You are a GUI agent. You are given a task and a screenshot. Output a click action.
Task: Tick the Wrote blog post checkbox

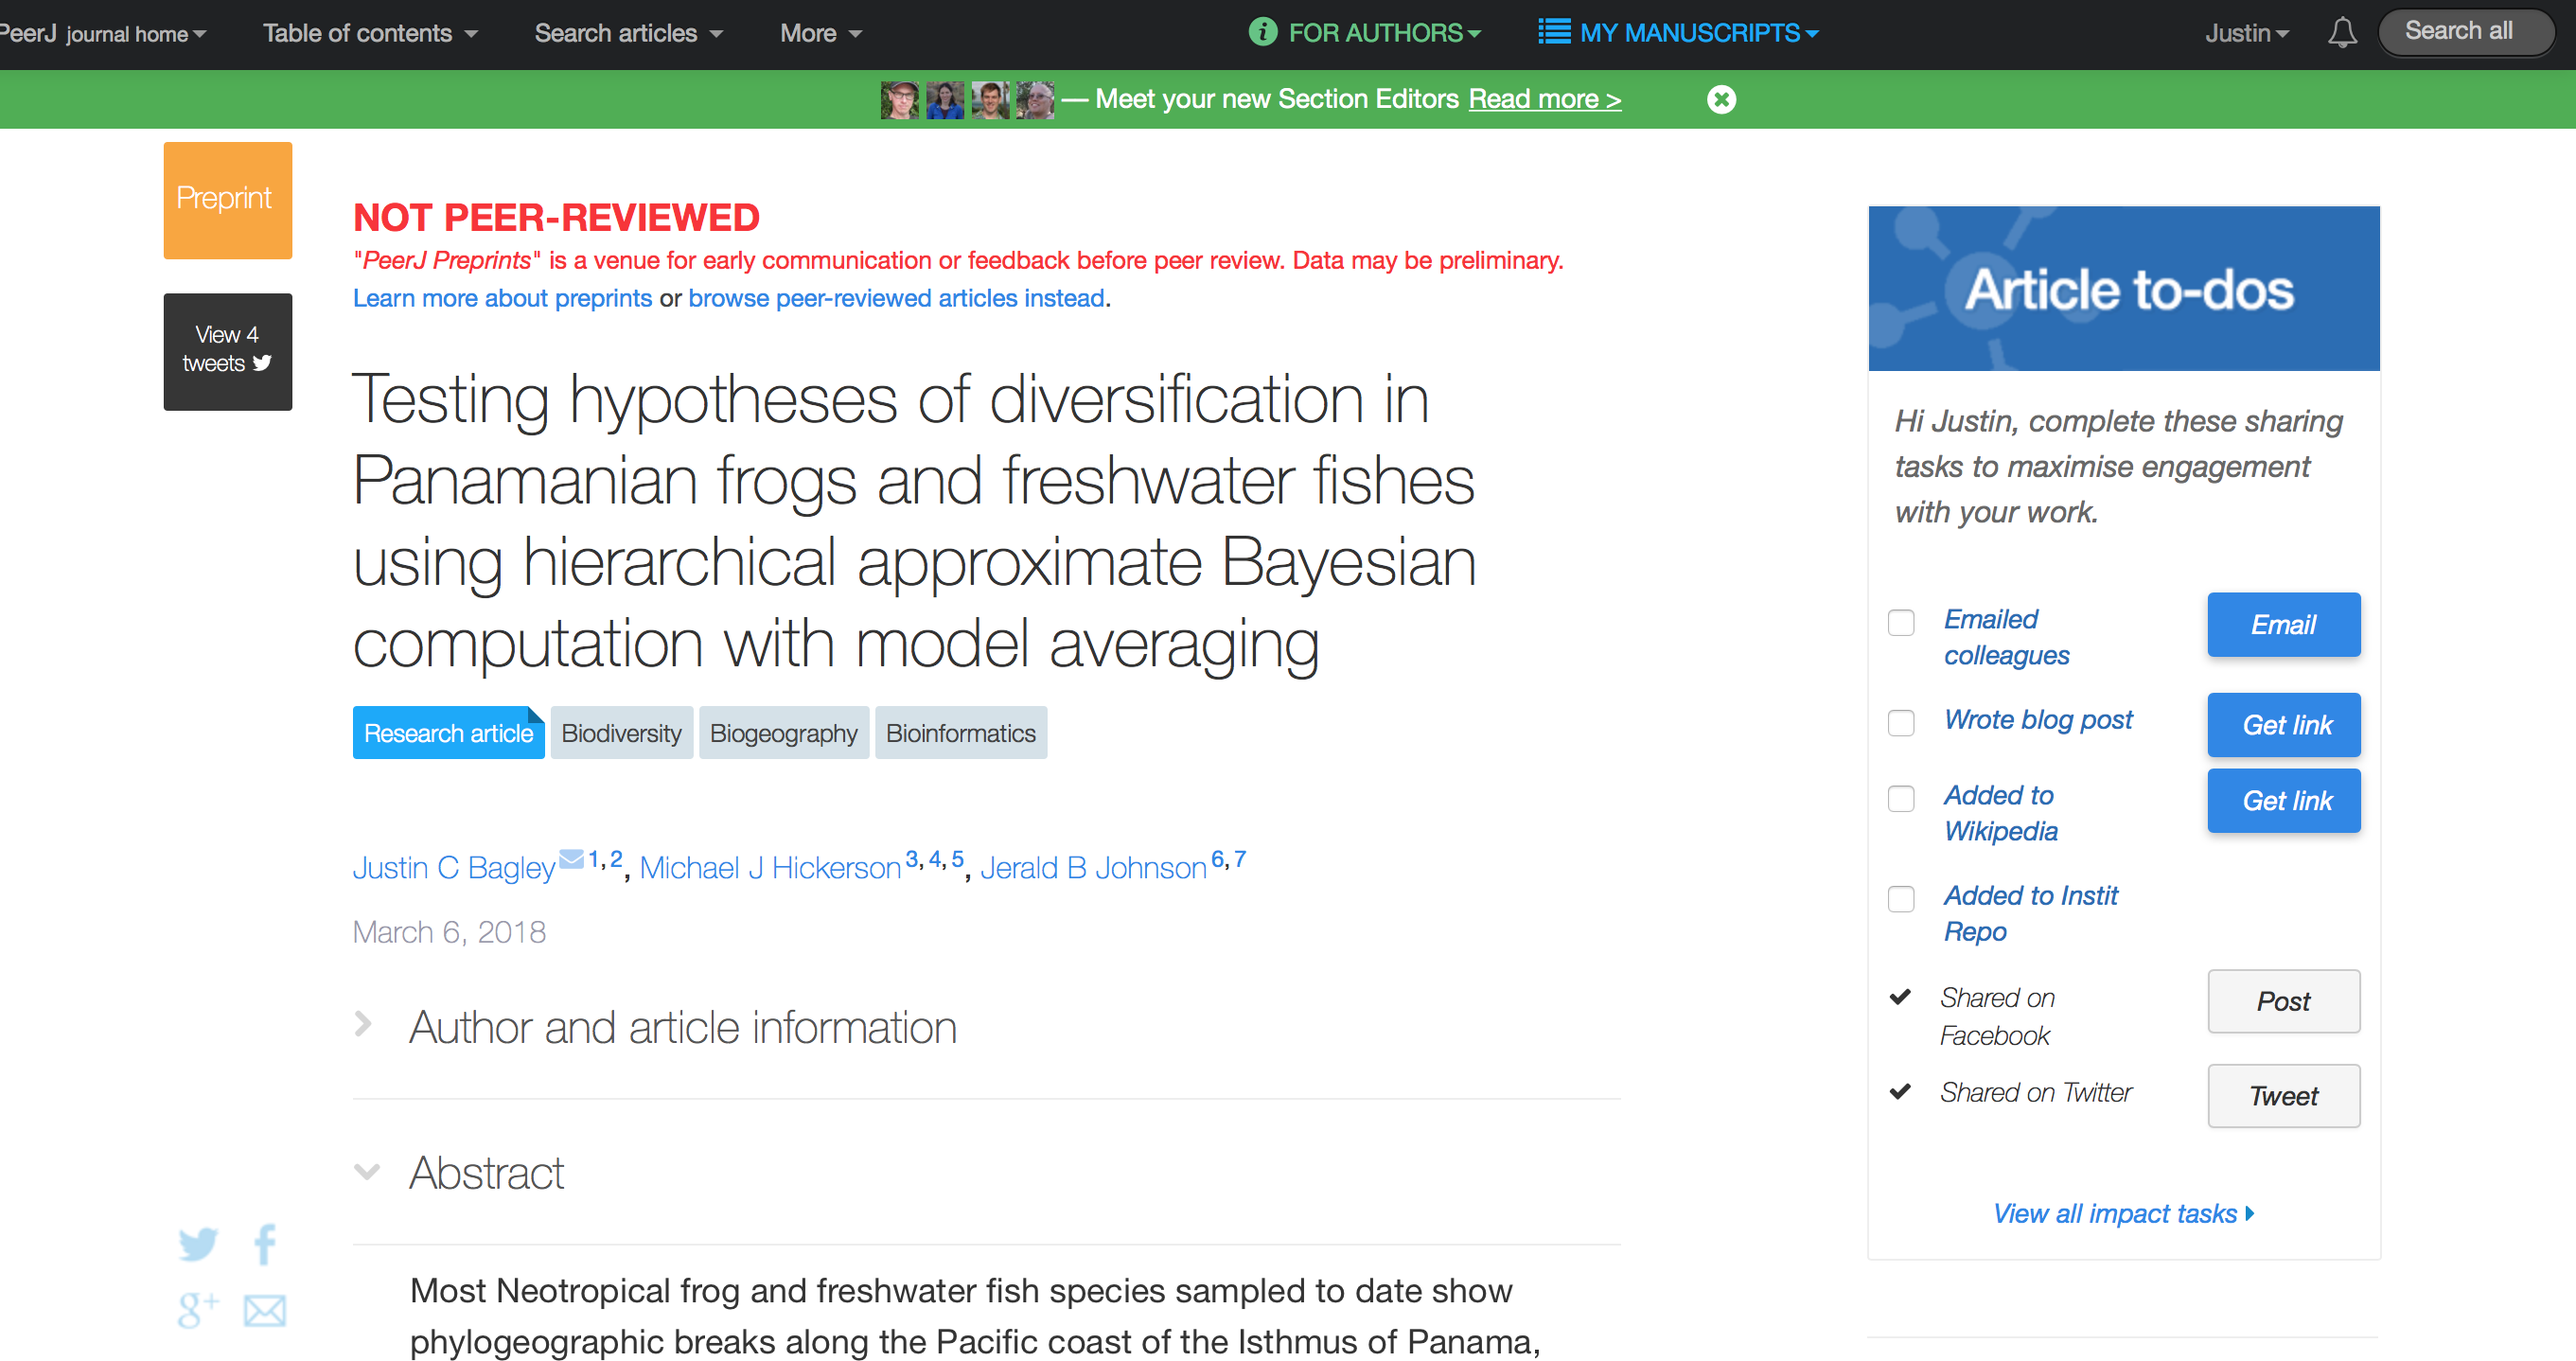click(1900, 722)
